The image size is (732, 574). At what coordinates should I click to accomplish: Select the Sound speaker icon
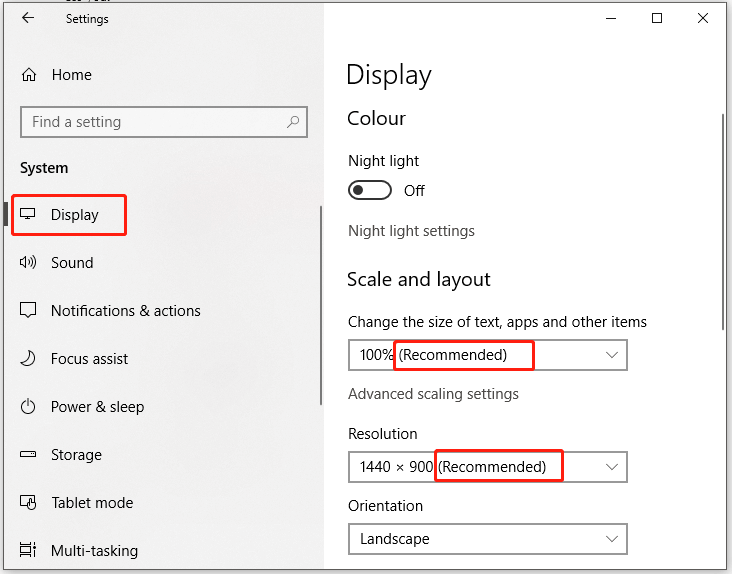point(28,262)
